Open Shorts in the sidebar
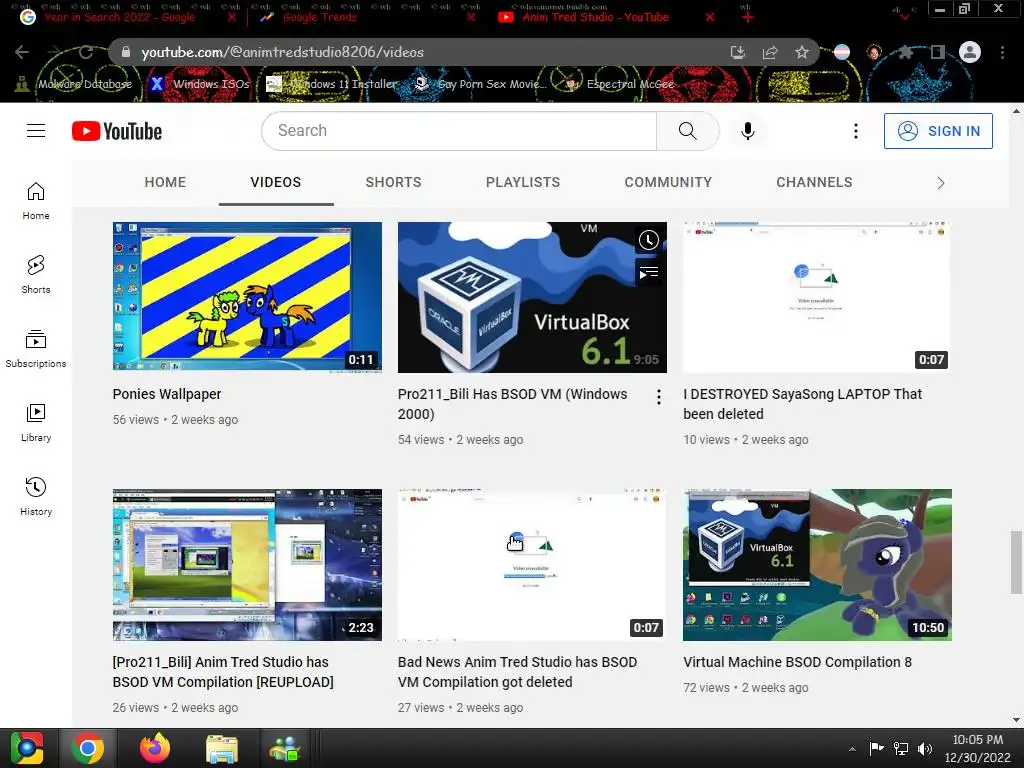The height and width of the screenshot is (768, 1024). [x=36, y=274]
